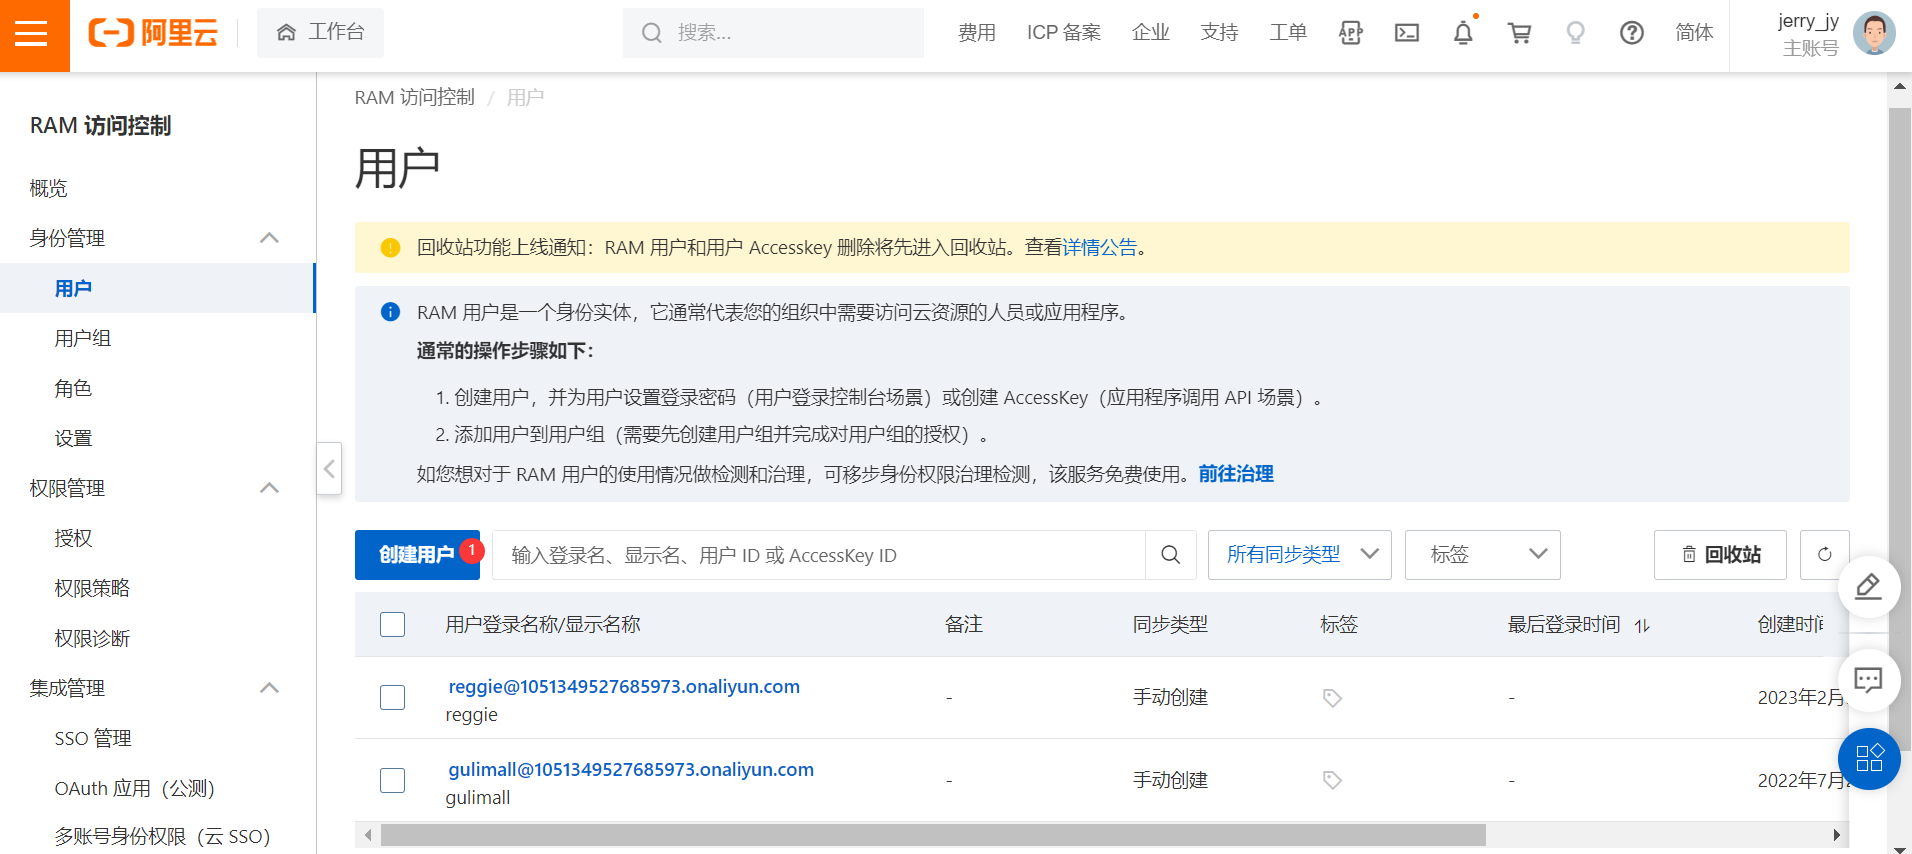Open 权限诊断 in the sidebar

pyautogui.click(x=92, y=638)
